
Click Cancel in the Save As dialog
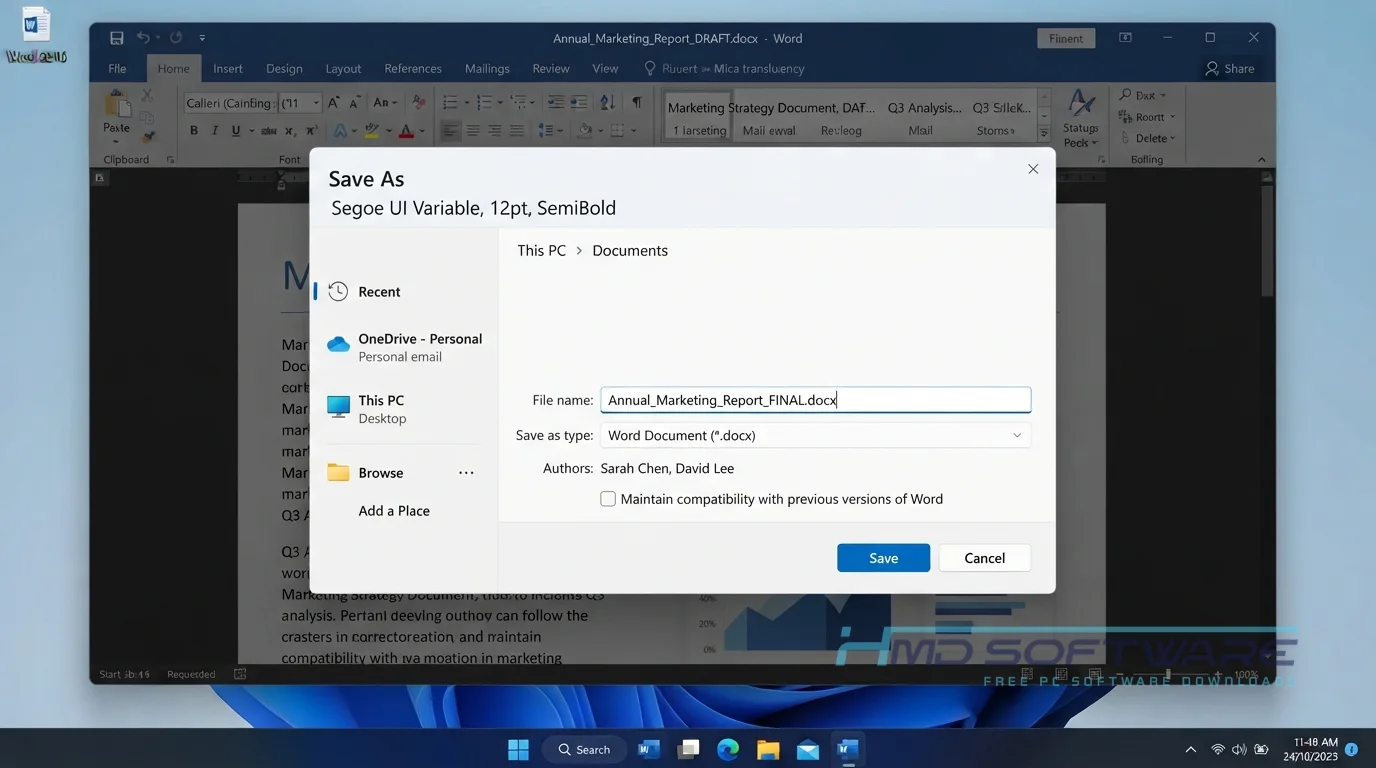[x=985, y=558]
